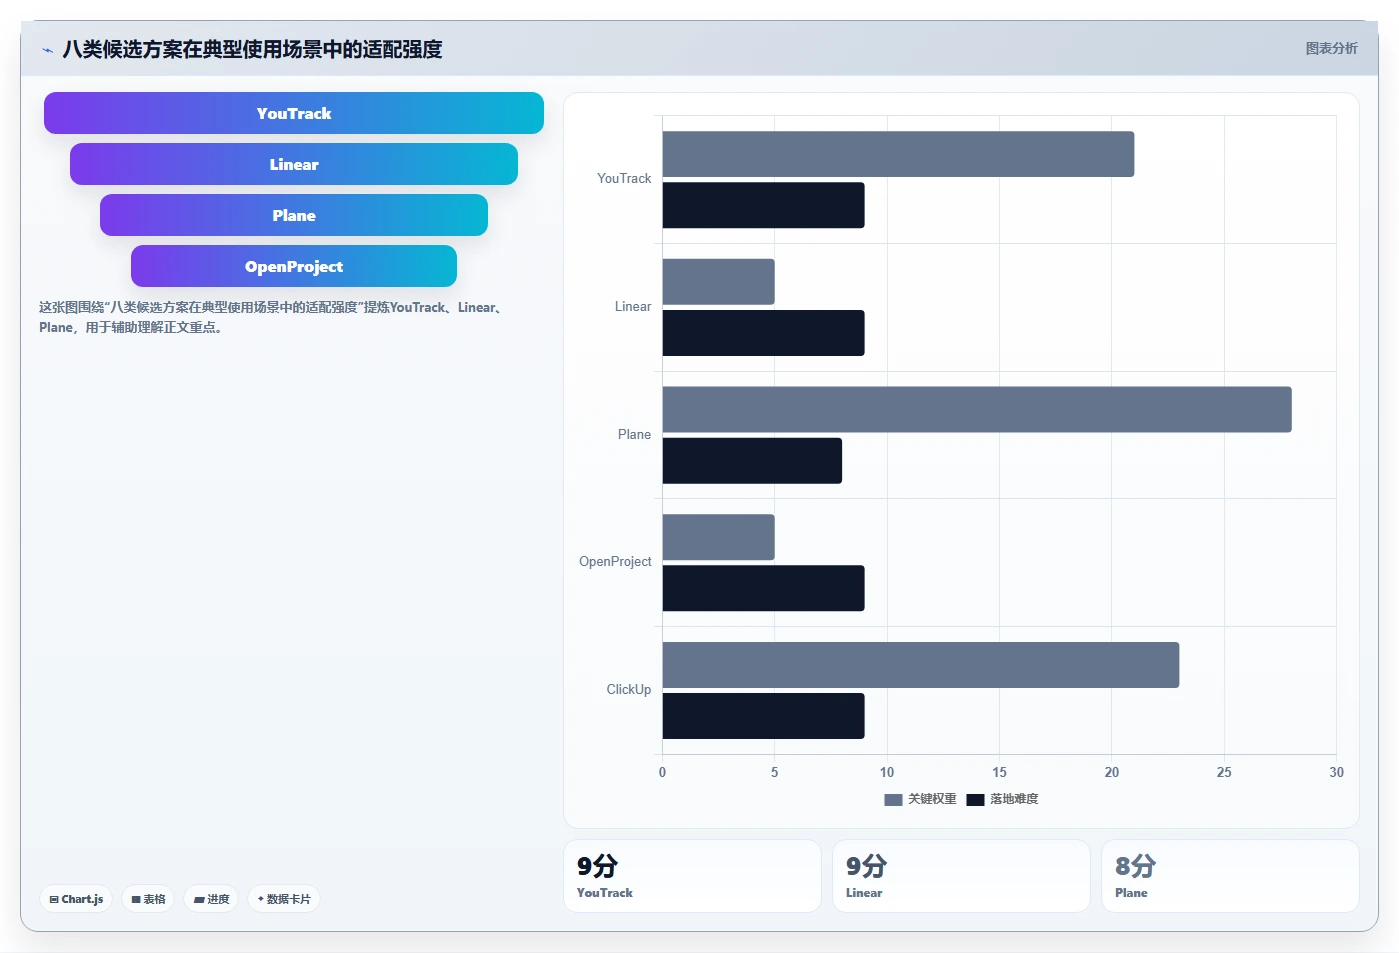Toggle the 落地难度 legend swatch

point(975,799)
